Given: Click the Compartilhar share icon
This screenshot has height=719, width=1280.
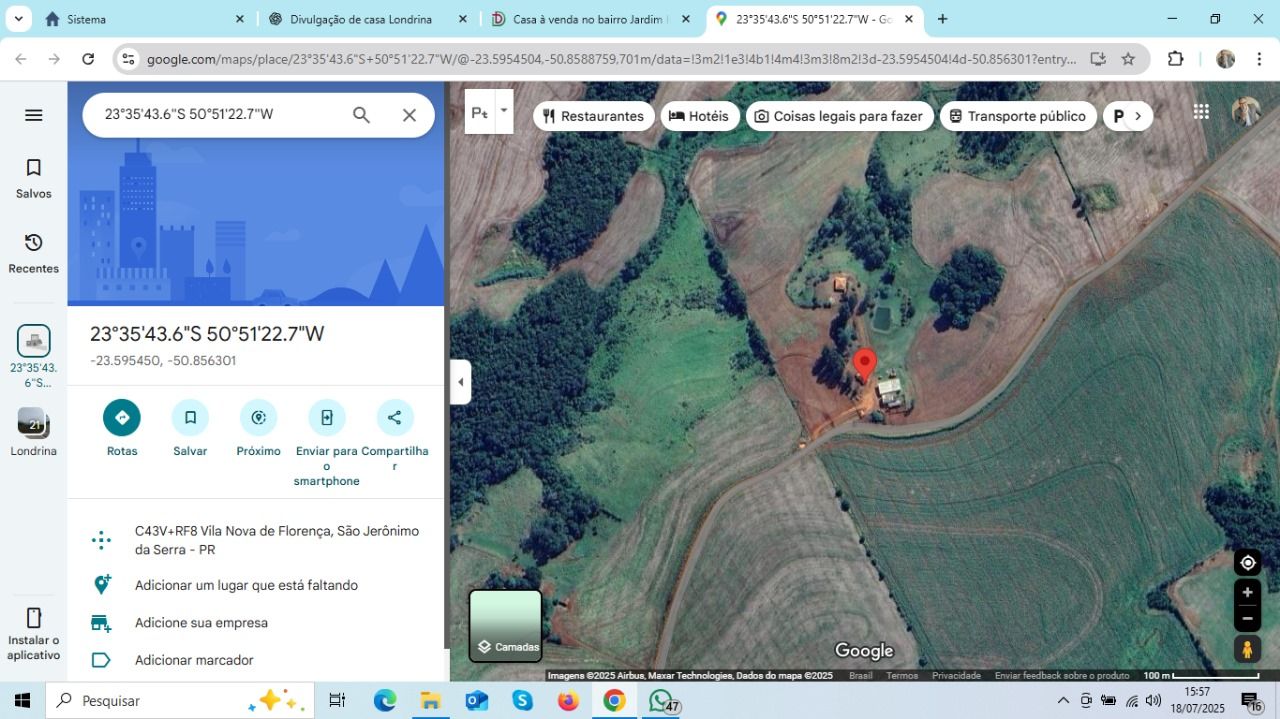Looking at the screenshot, I should 394,417.
